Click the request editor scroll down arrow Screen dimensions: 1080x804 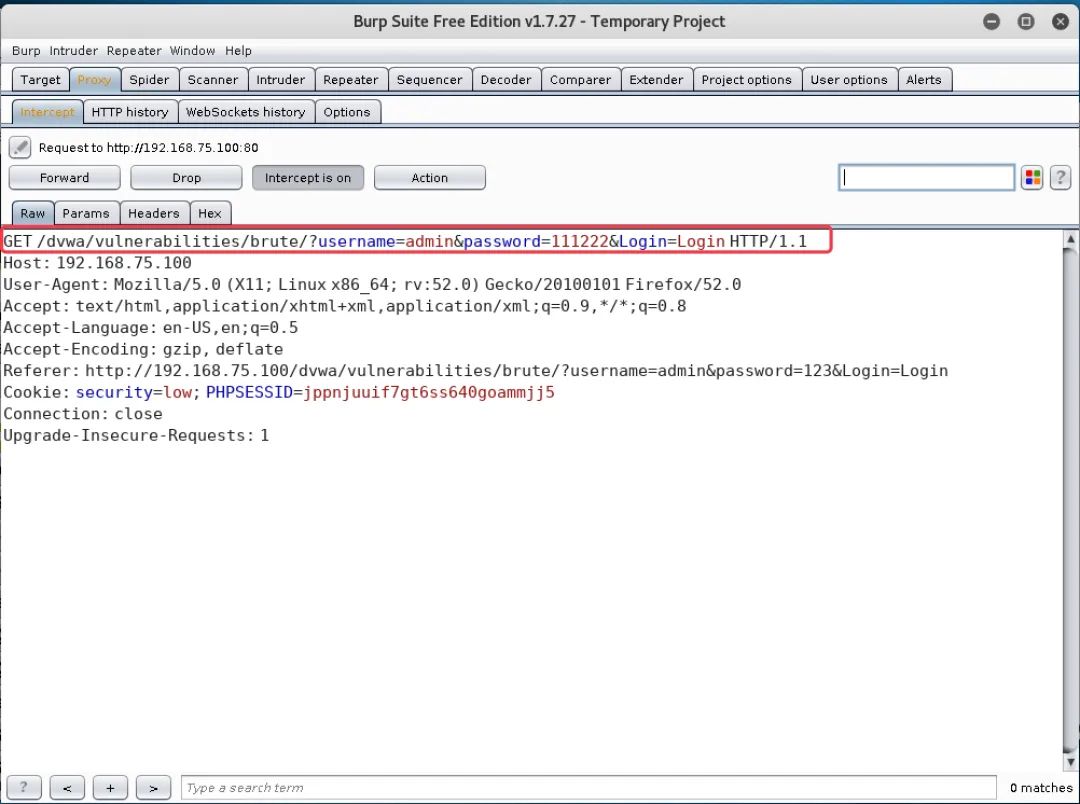coord(1070,761)
